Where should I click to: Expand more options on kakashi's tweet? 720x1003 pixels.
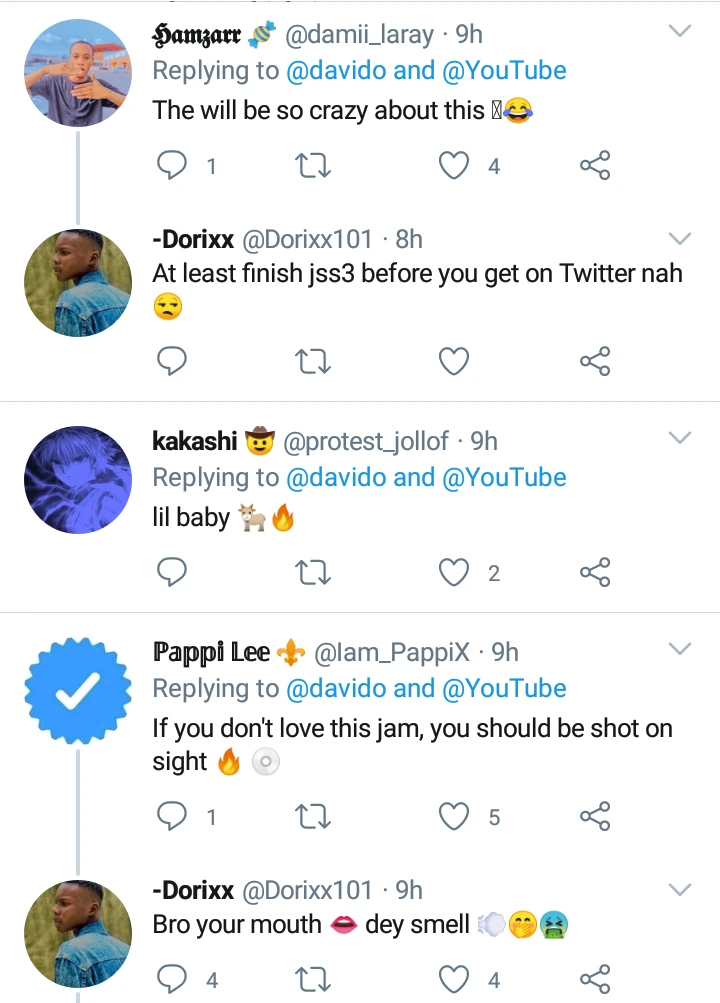tap(680, 439)
